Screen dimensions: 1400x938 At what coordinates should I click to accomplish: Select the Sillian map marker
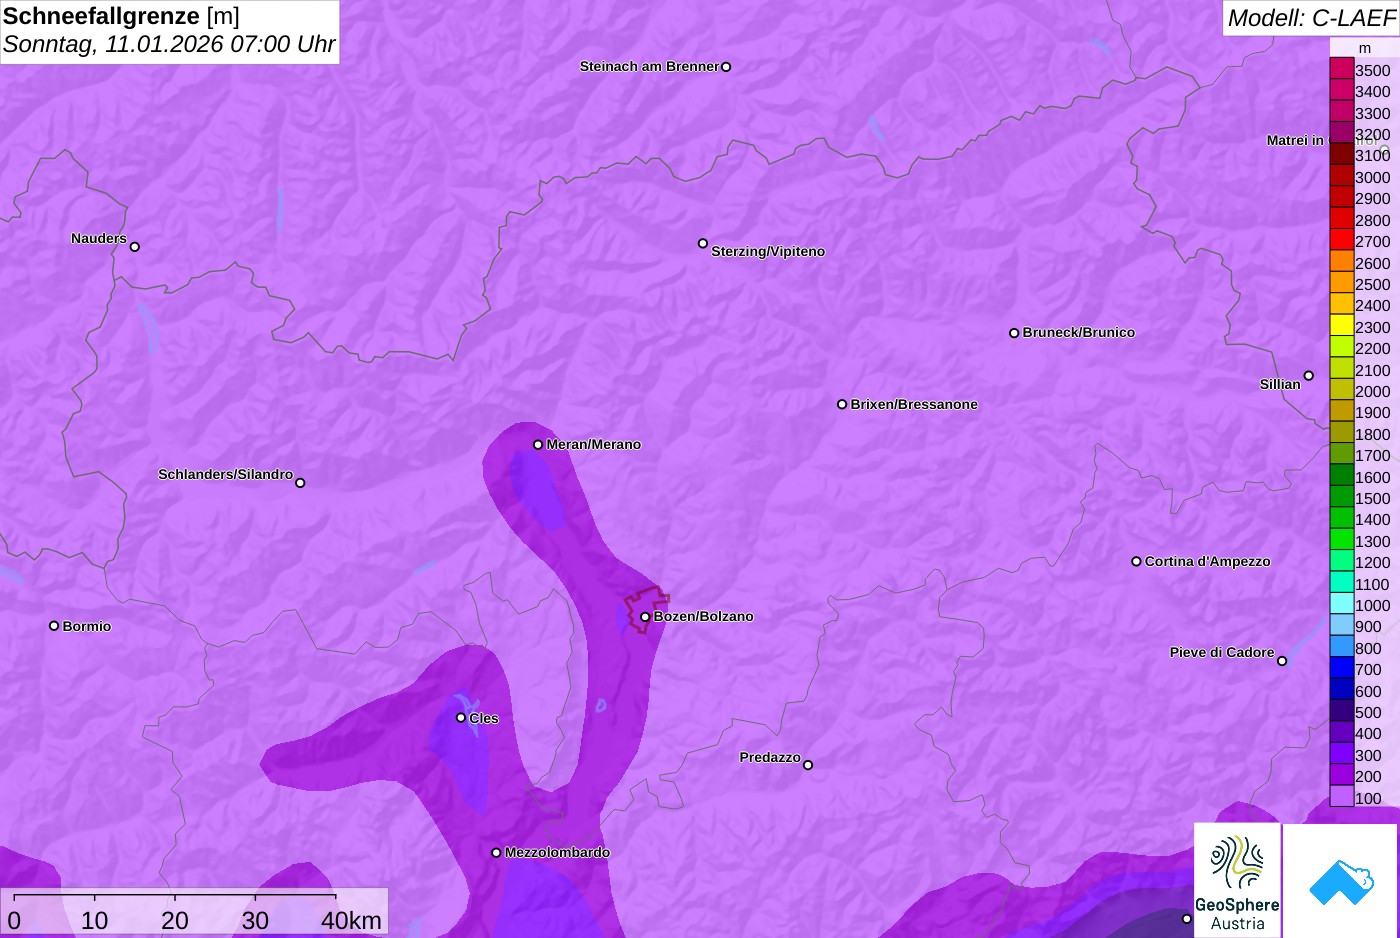click(1309, 376)
